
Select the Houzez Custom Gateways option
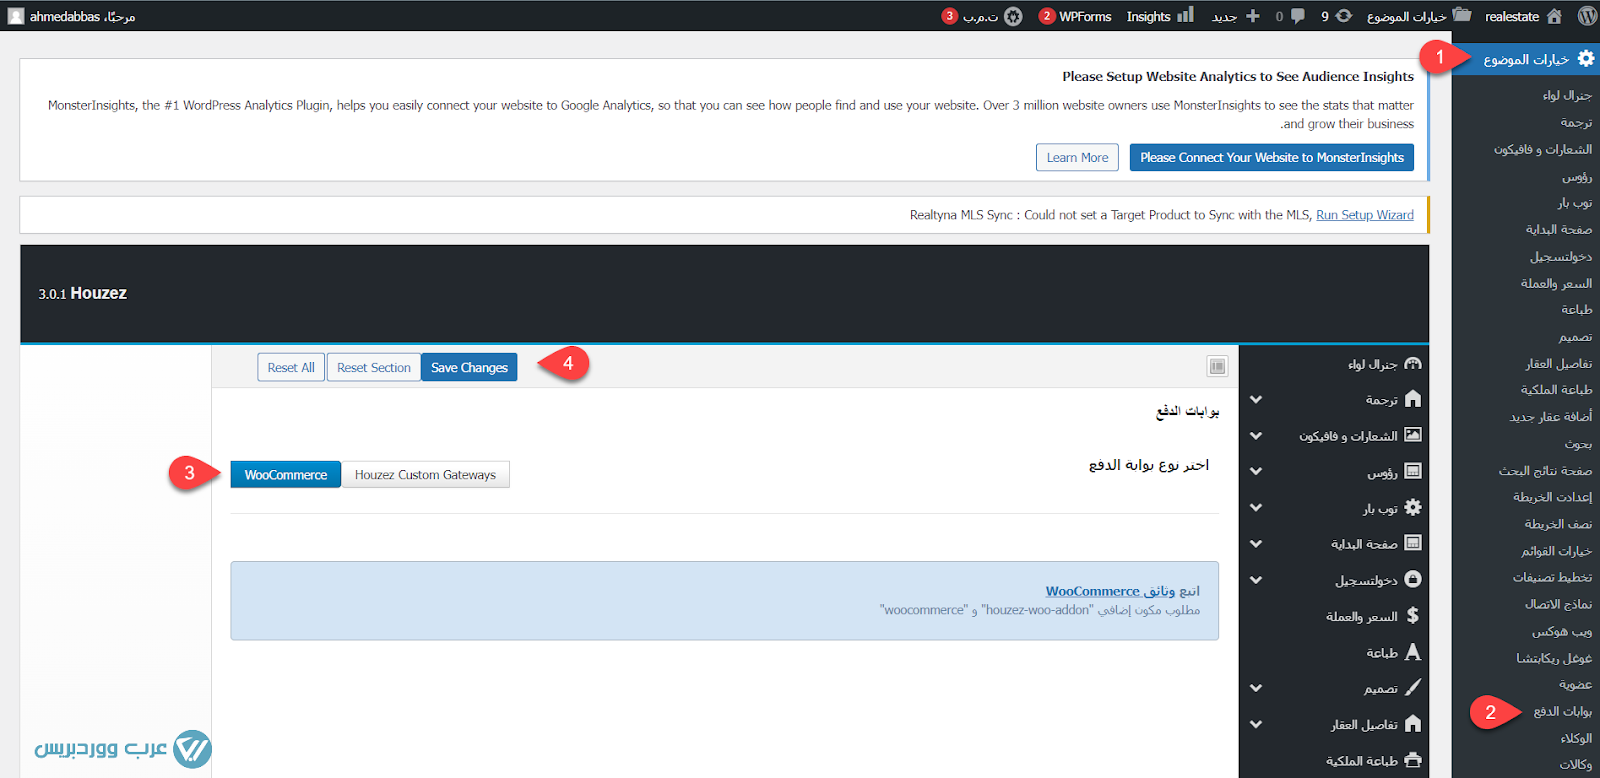[425, 475]
